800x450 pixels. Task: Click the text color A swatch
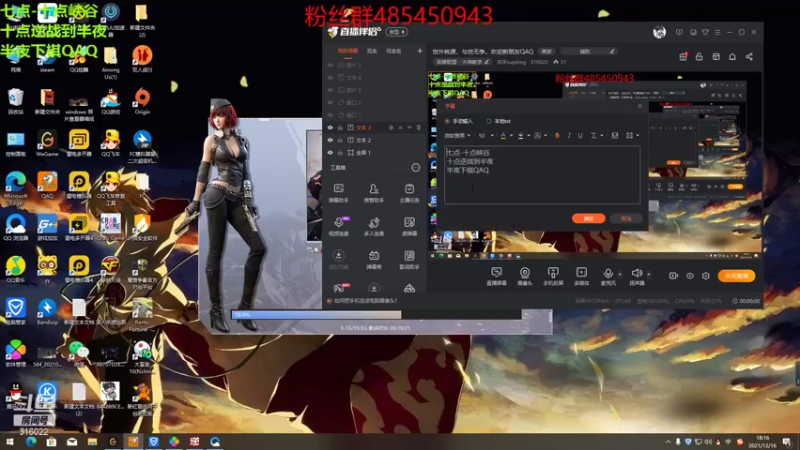point(503,136)
